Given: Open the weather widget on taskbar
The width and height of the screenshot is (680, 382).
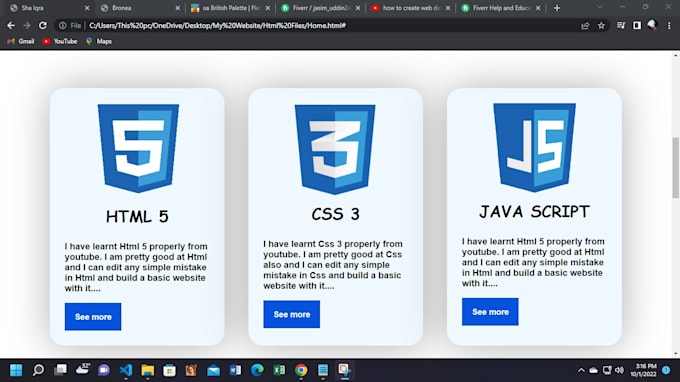Looking at the screenshot, I should point(82,369).
